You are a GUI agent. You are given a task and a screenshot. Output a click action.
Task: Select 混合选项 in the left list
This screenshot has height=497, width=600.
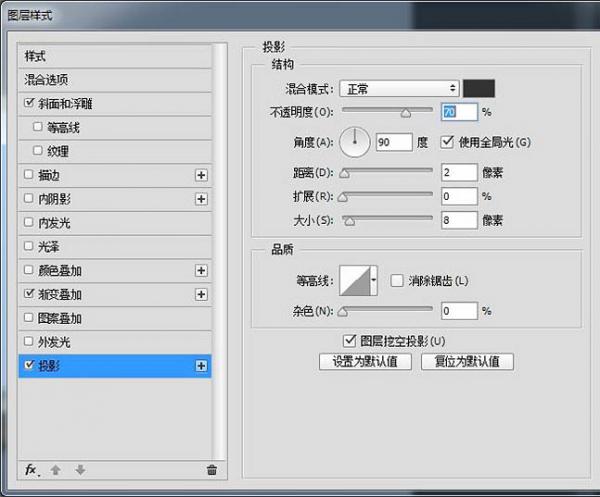tap(115, 80)
